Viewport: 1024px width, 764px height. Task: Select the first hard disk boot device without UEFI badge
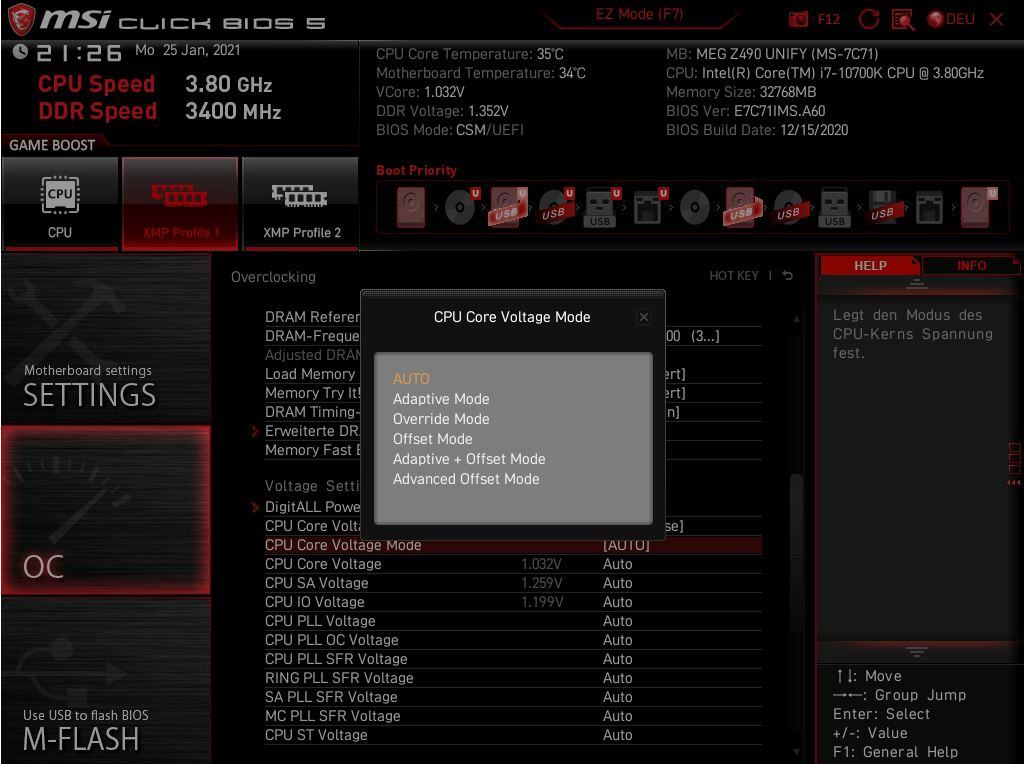tap(411, 208)
